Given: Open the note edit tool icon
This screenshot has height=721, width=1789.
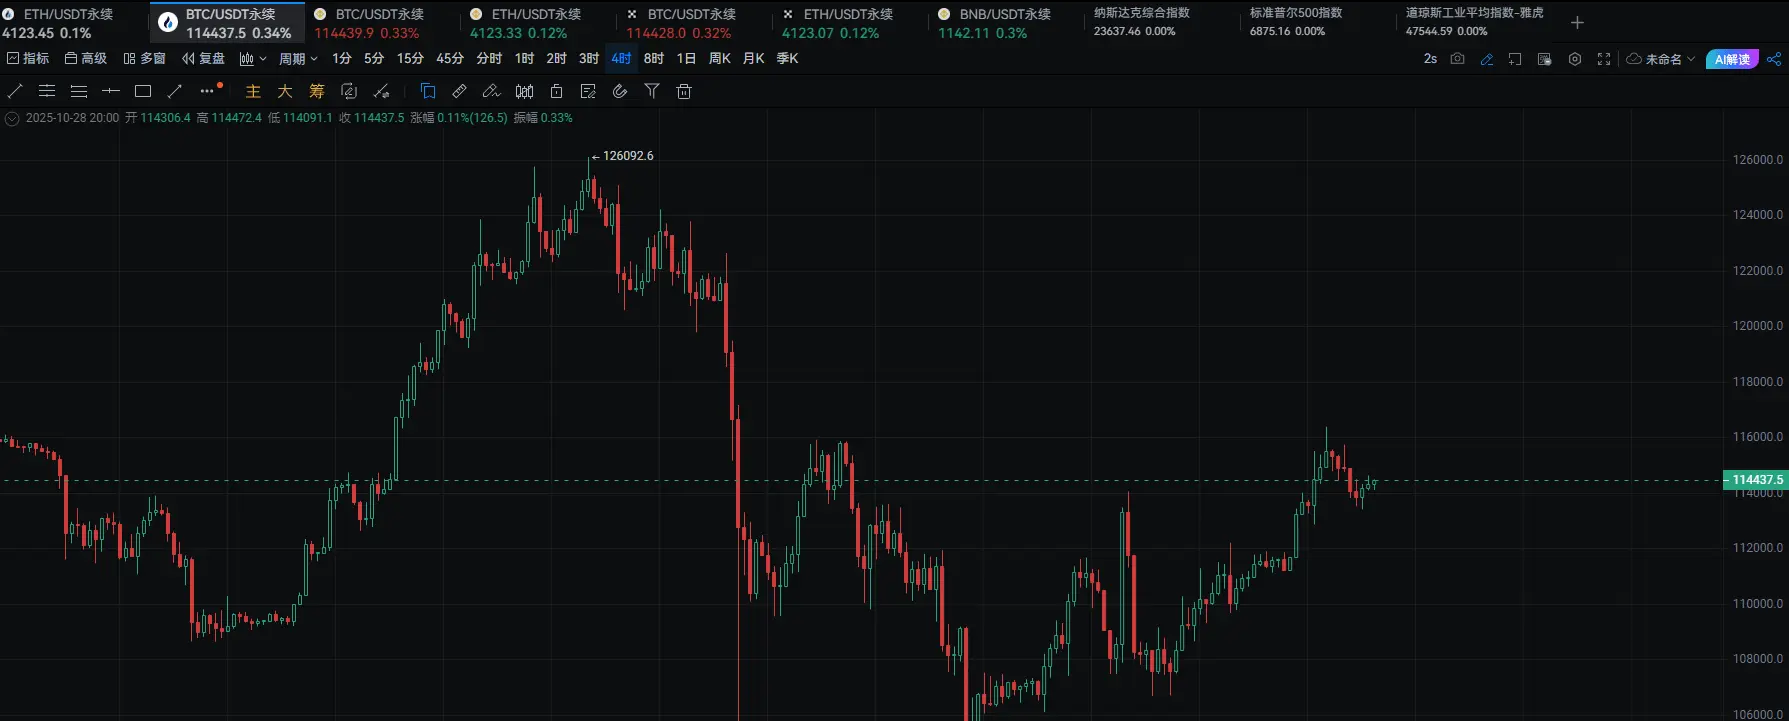Looking at the screenshot, I should click(588, 91).
